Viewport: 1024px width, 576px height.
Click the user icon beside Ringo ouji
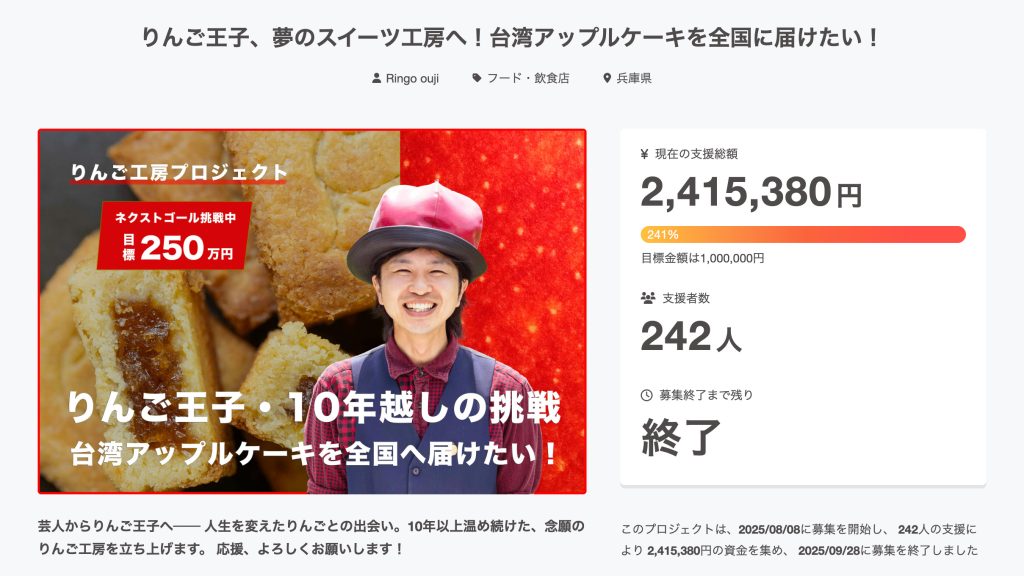[x=376, y=78]
